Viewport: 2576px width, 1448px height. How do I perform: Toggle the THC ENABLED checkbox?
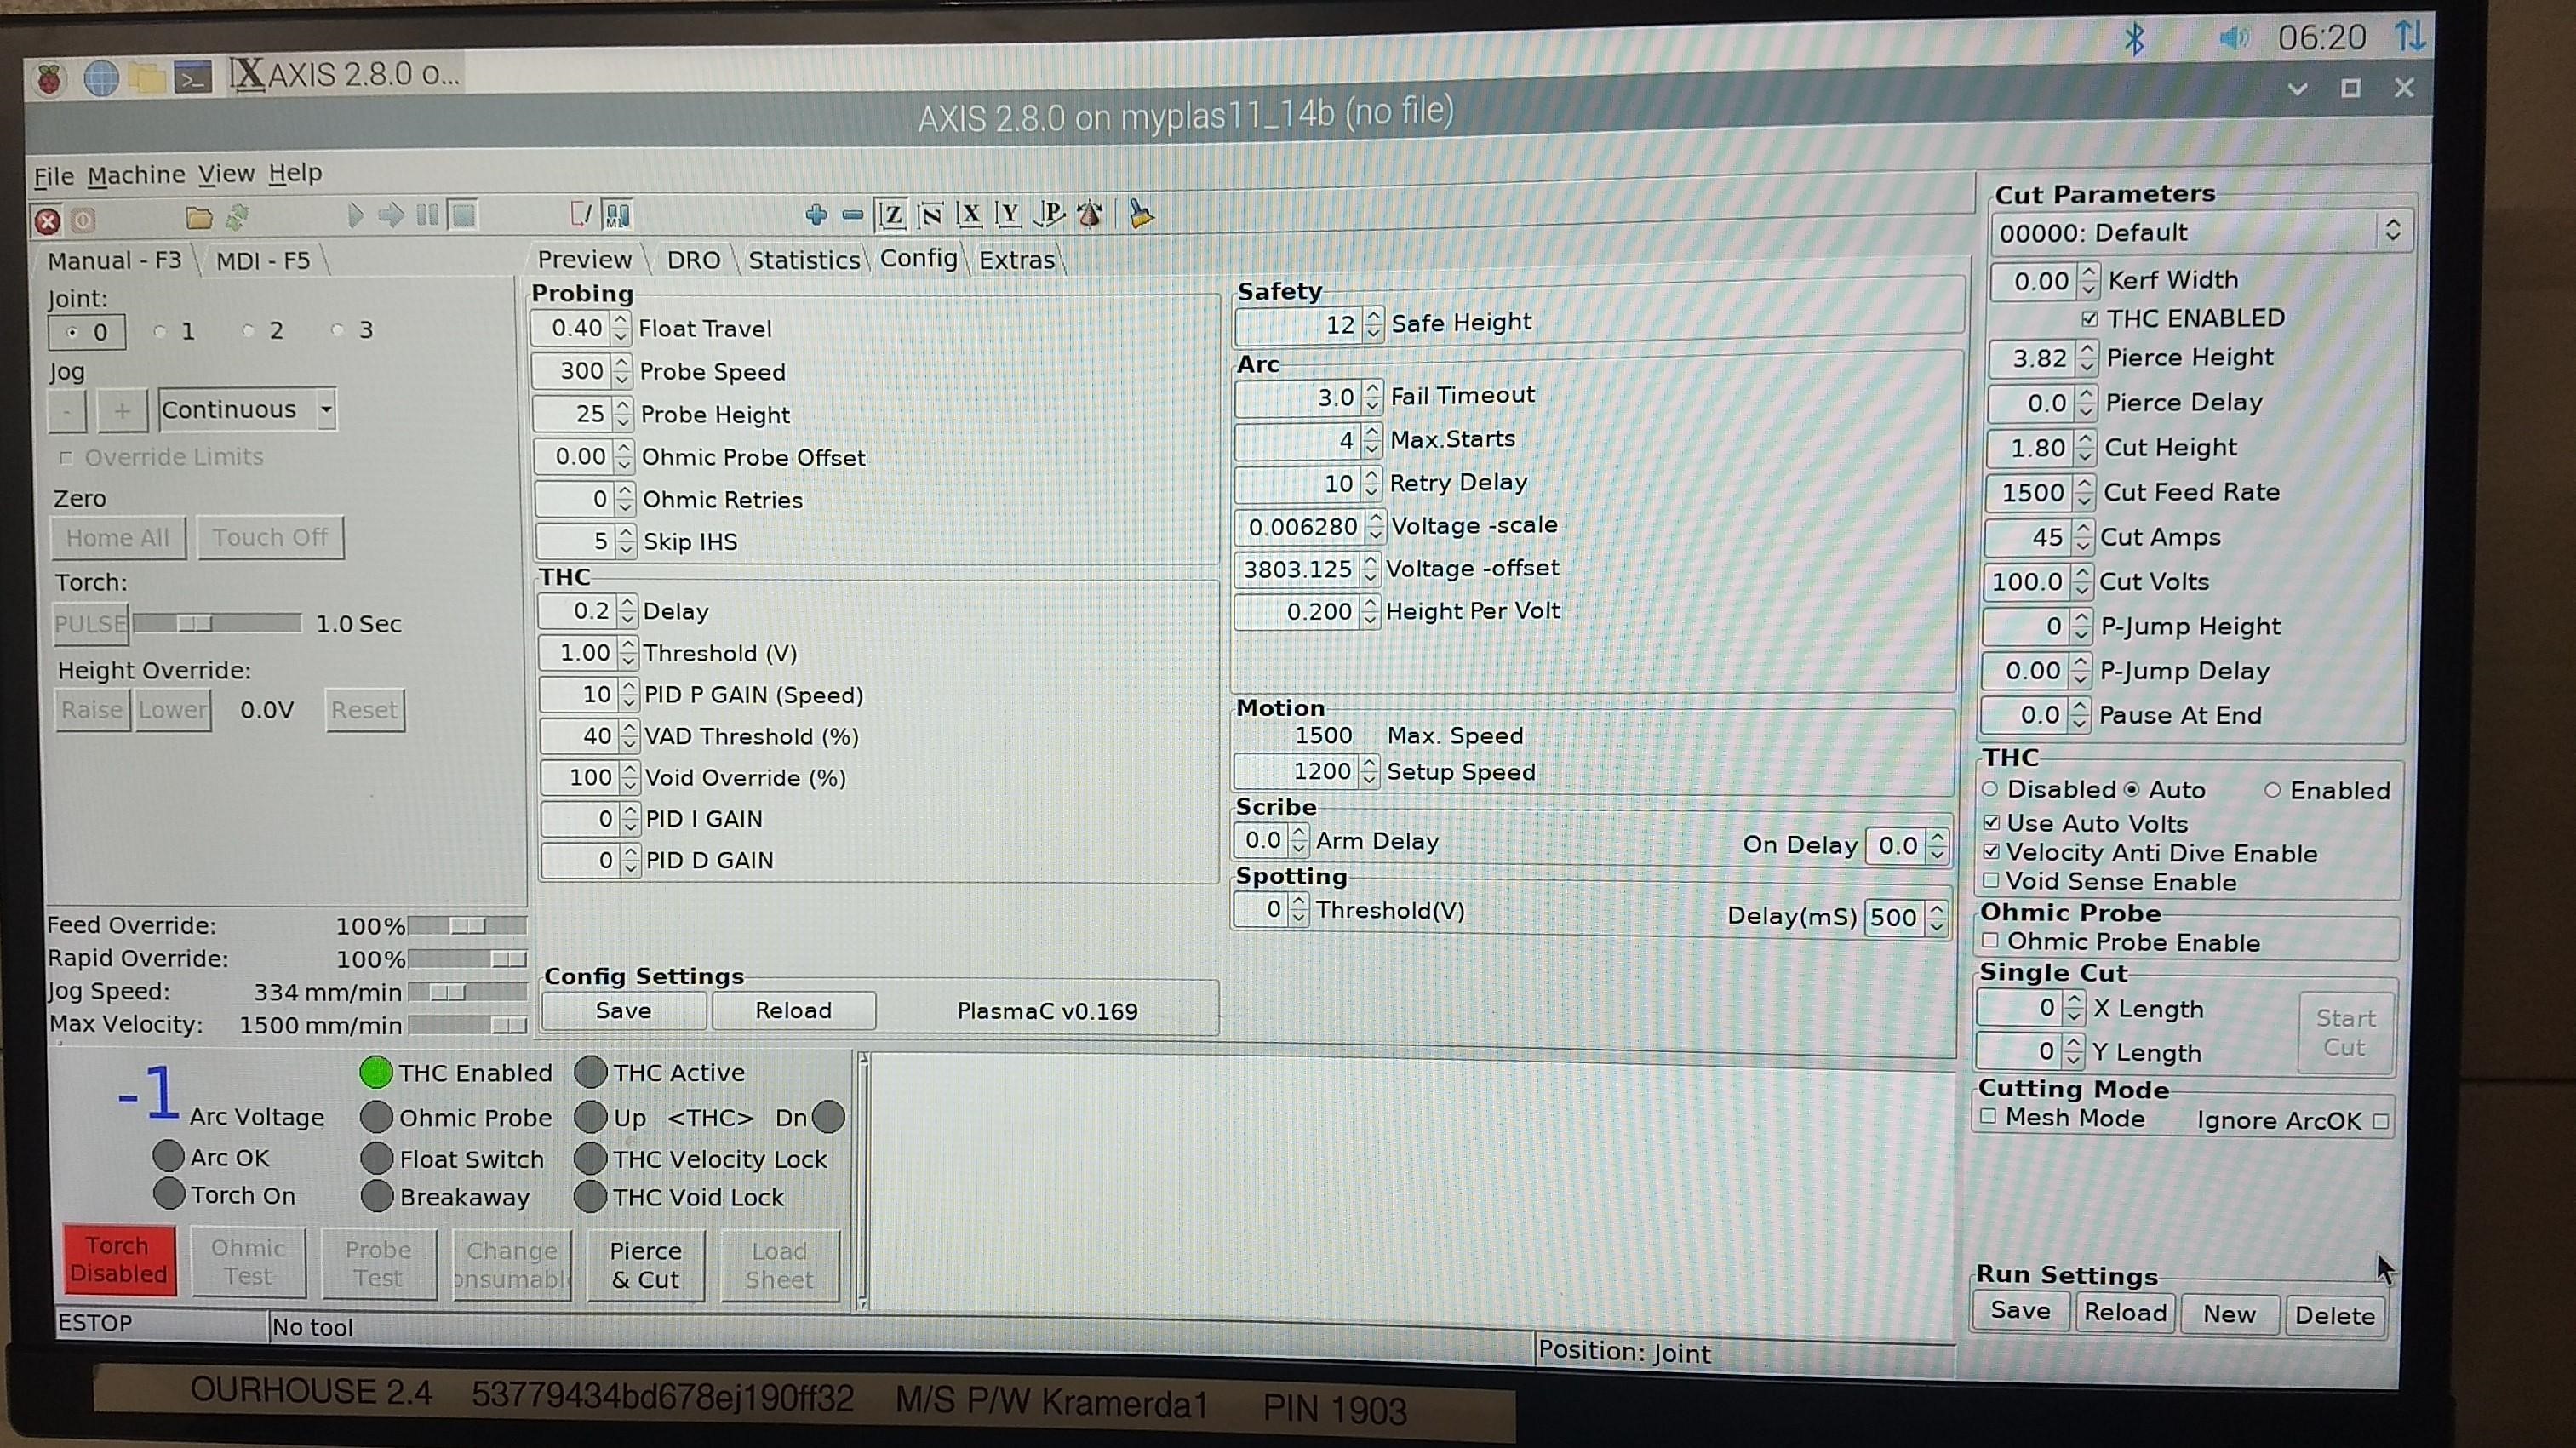point(2089,319)
